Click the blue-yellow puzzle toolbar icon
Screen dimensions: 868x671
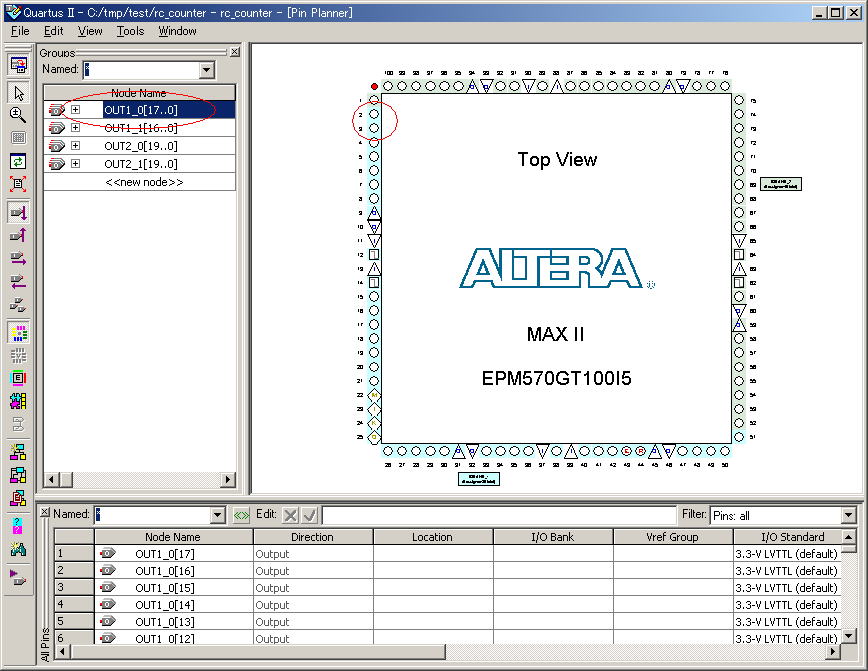point(18,401)
